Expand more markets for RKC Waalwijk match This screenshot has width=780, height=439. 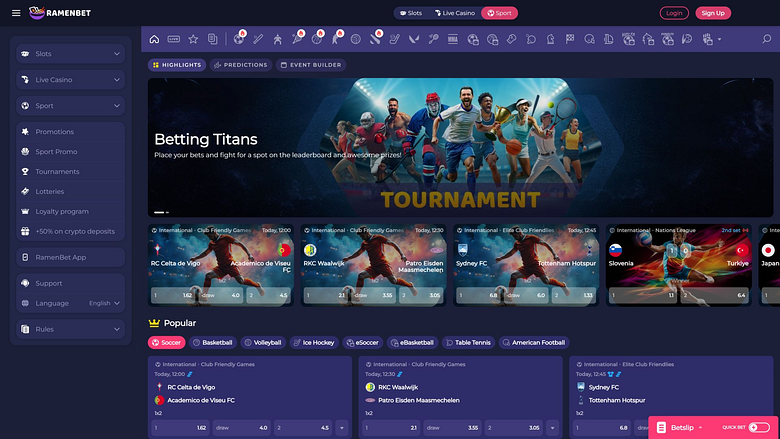pyautogui.click(x=553, y=428)
